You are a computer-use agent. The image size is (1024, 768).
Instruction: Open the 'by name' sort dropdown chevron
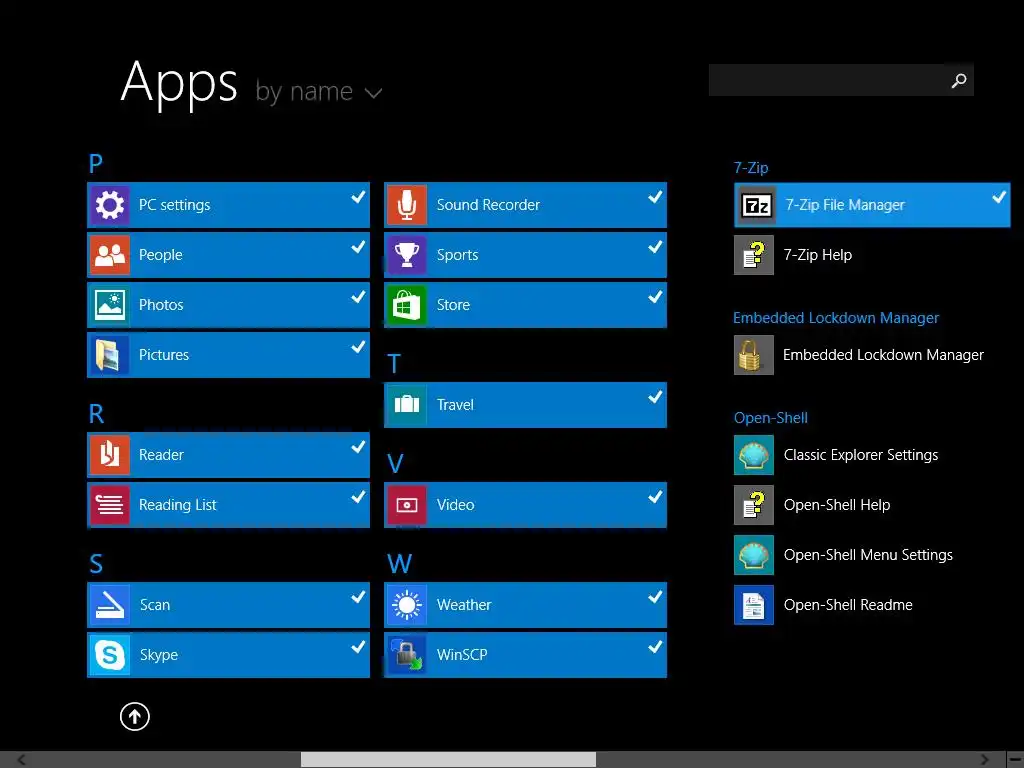coord(373,93)
